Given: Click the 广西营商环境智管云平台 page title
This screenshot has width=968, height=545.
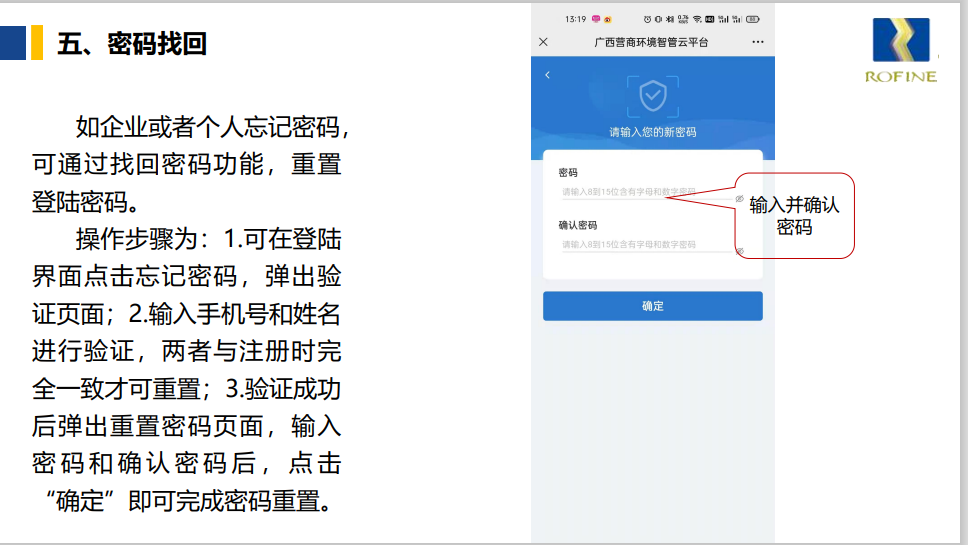Looking at the screenshot, I should point(650,42).
